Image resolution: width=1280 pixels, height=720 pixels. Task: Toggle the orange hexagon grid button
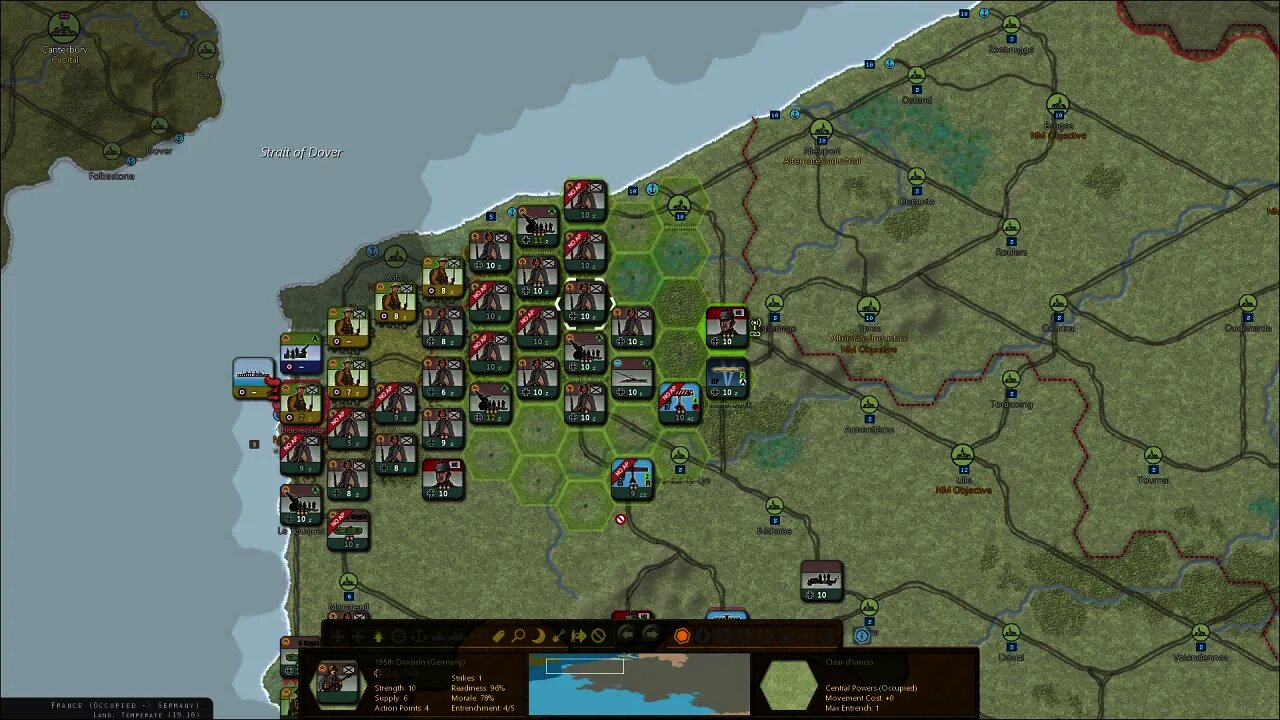[x=682, y=636]
